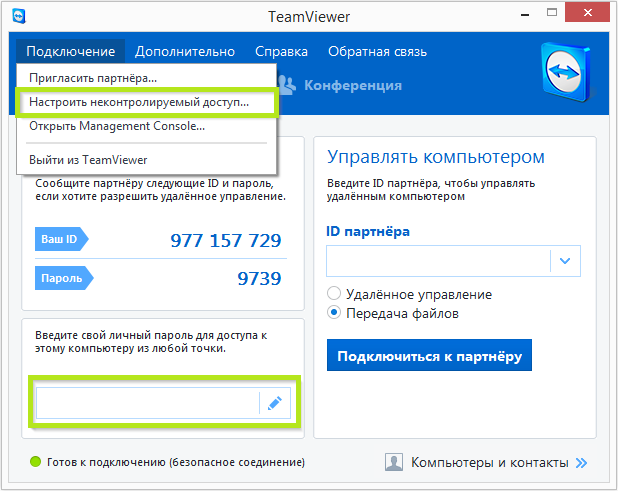Choose Настроить неконтролируемый доступ entry

(x=146, y=102)
